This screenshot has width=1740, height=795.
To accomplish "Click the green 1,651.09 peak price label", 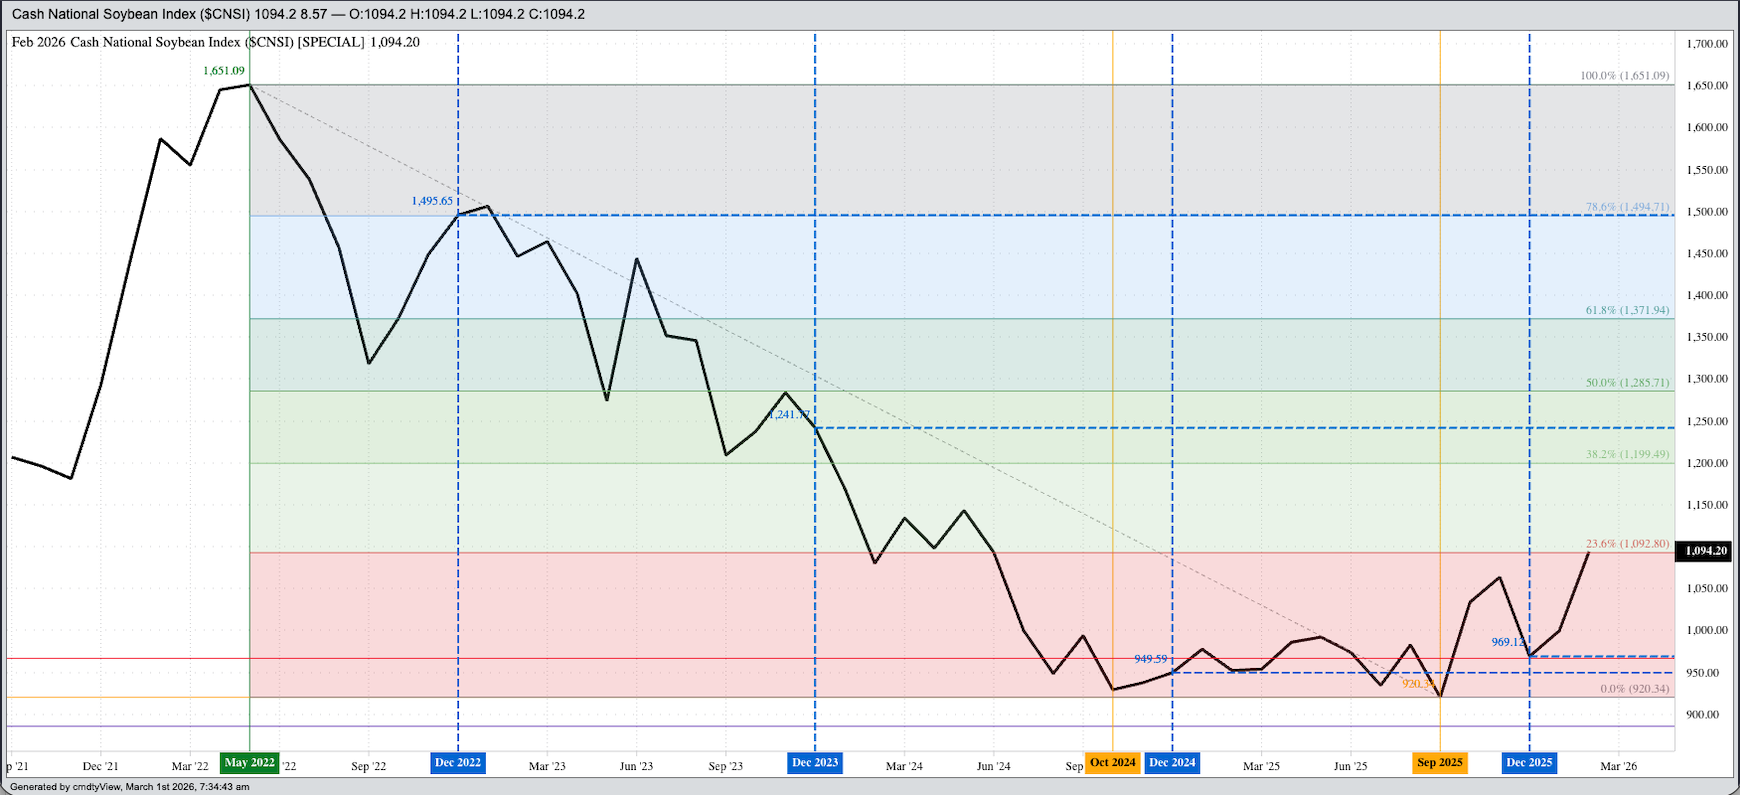I will [223, 71].
